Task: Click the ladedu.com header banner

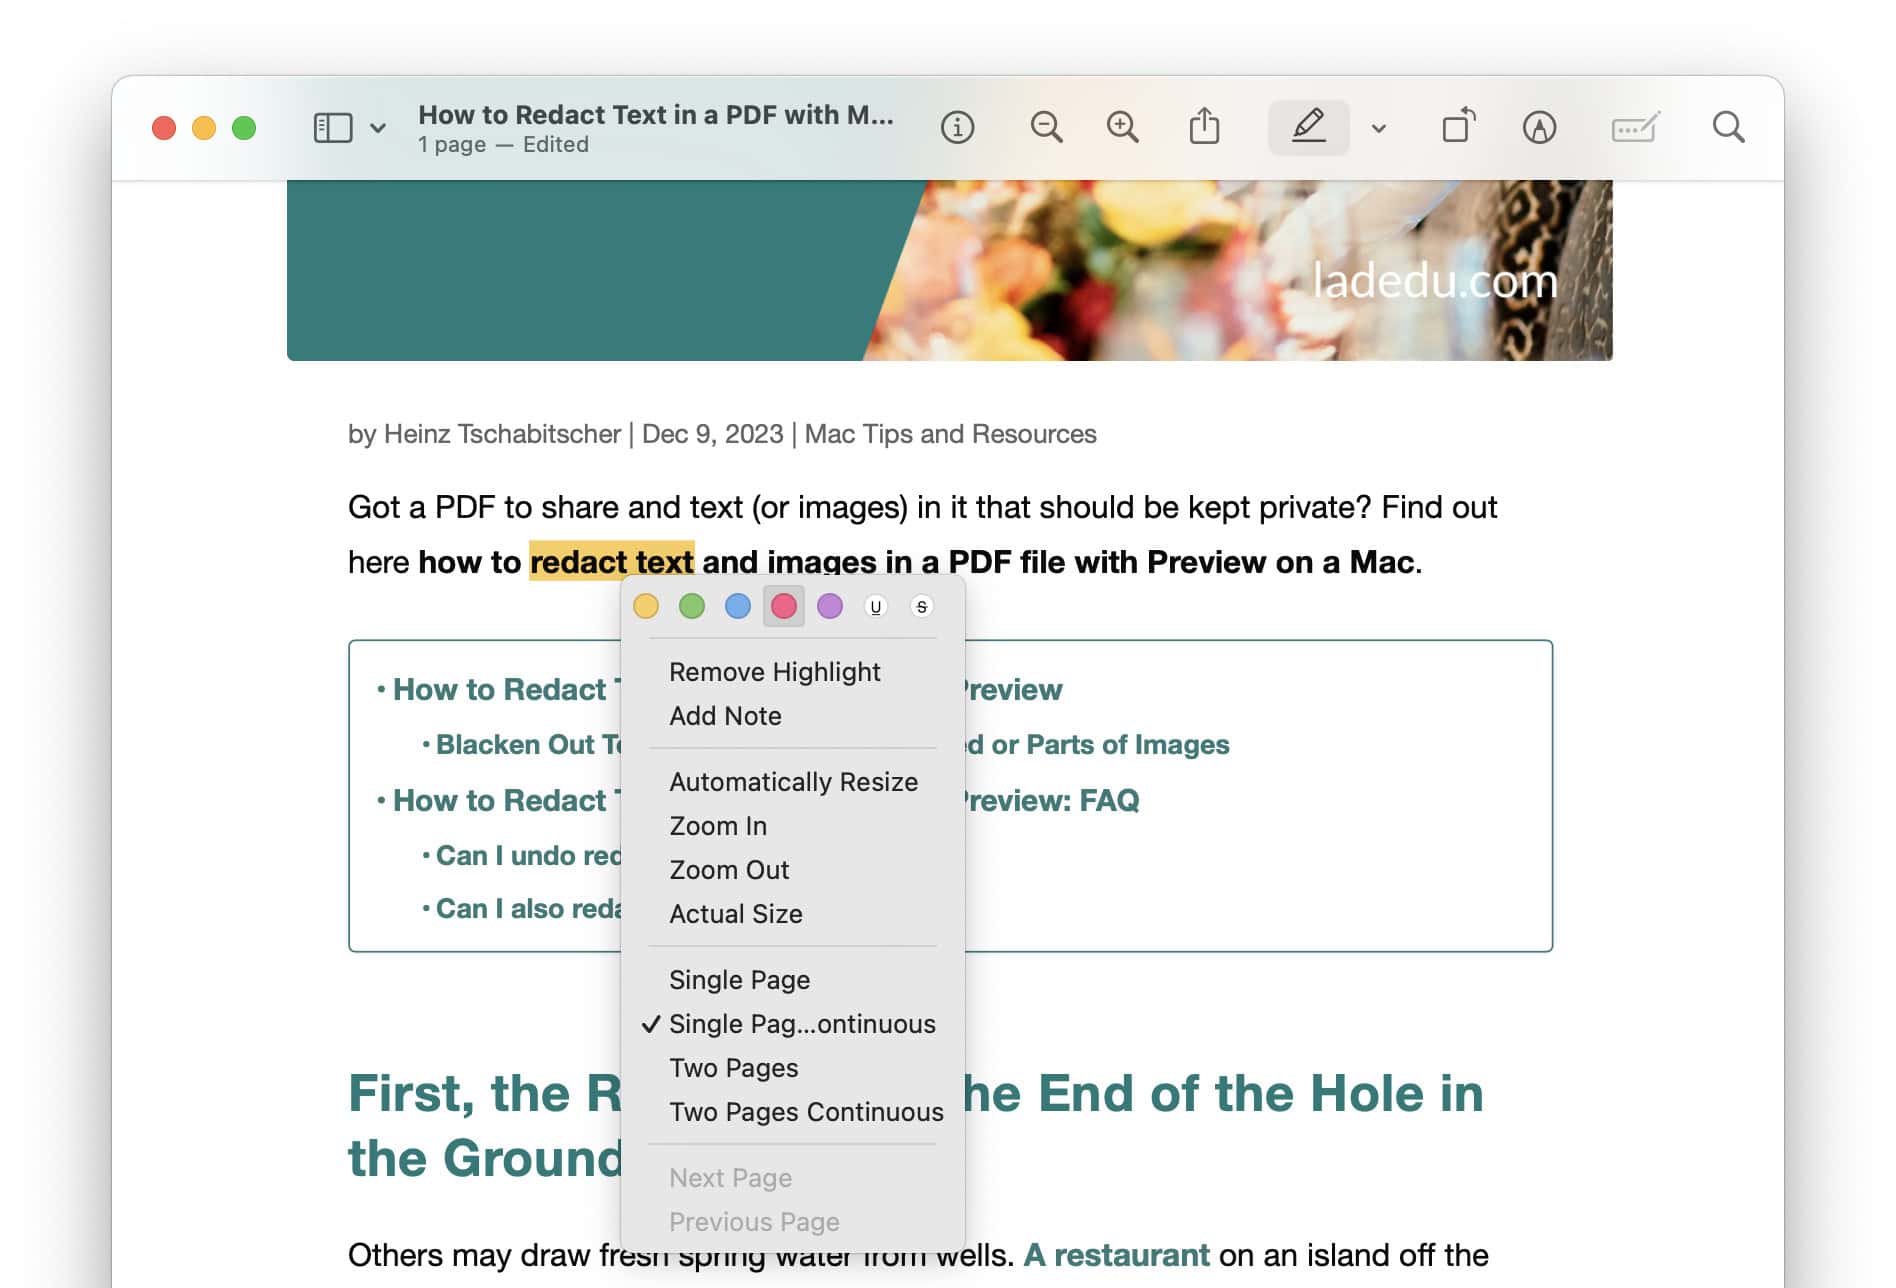Action: (949, 271)
